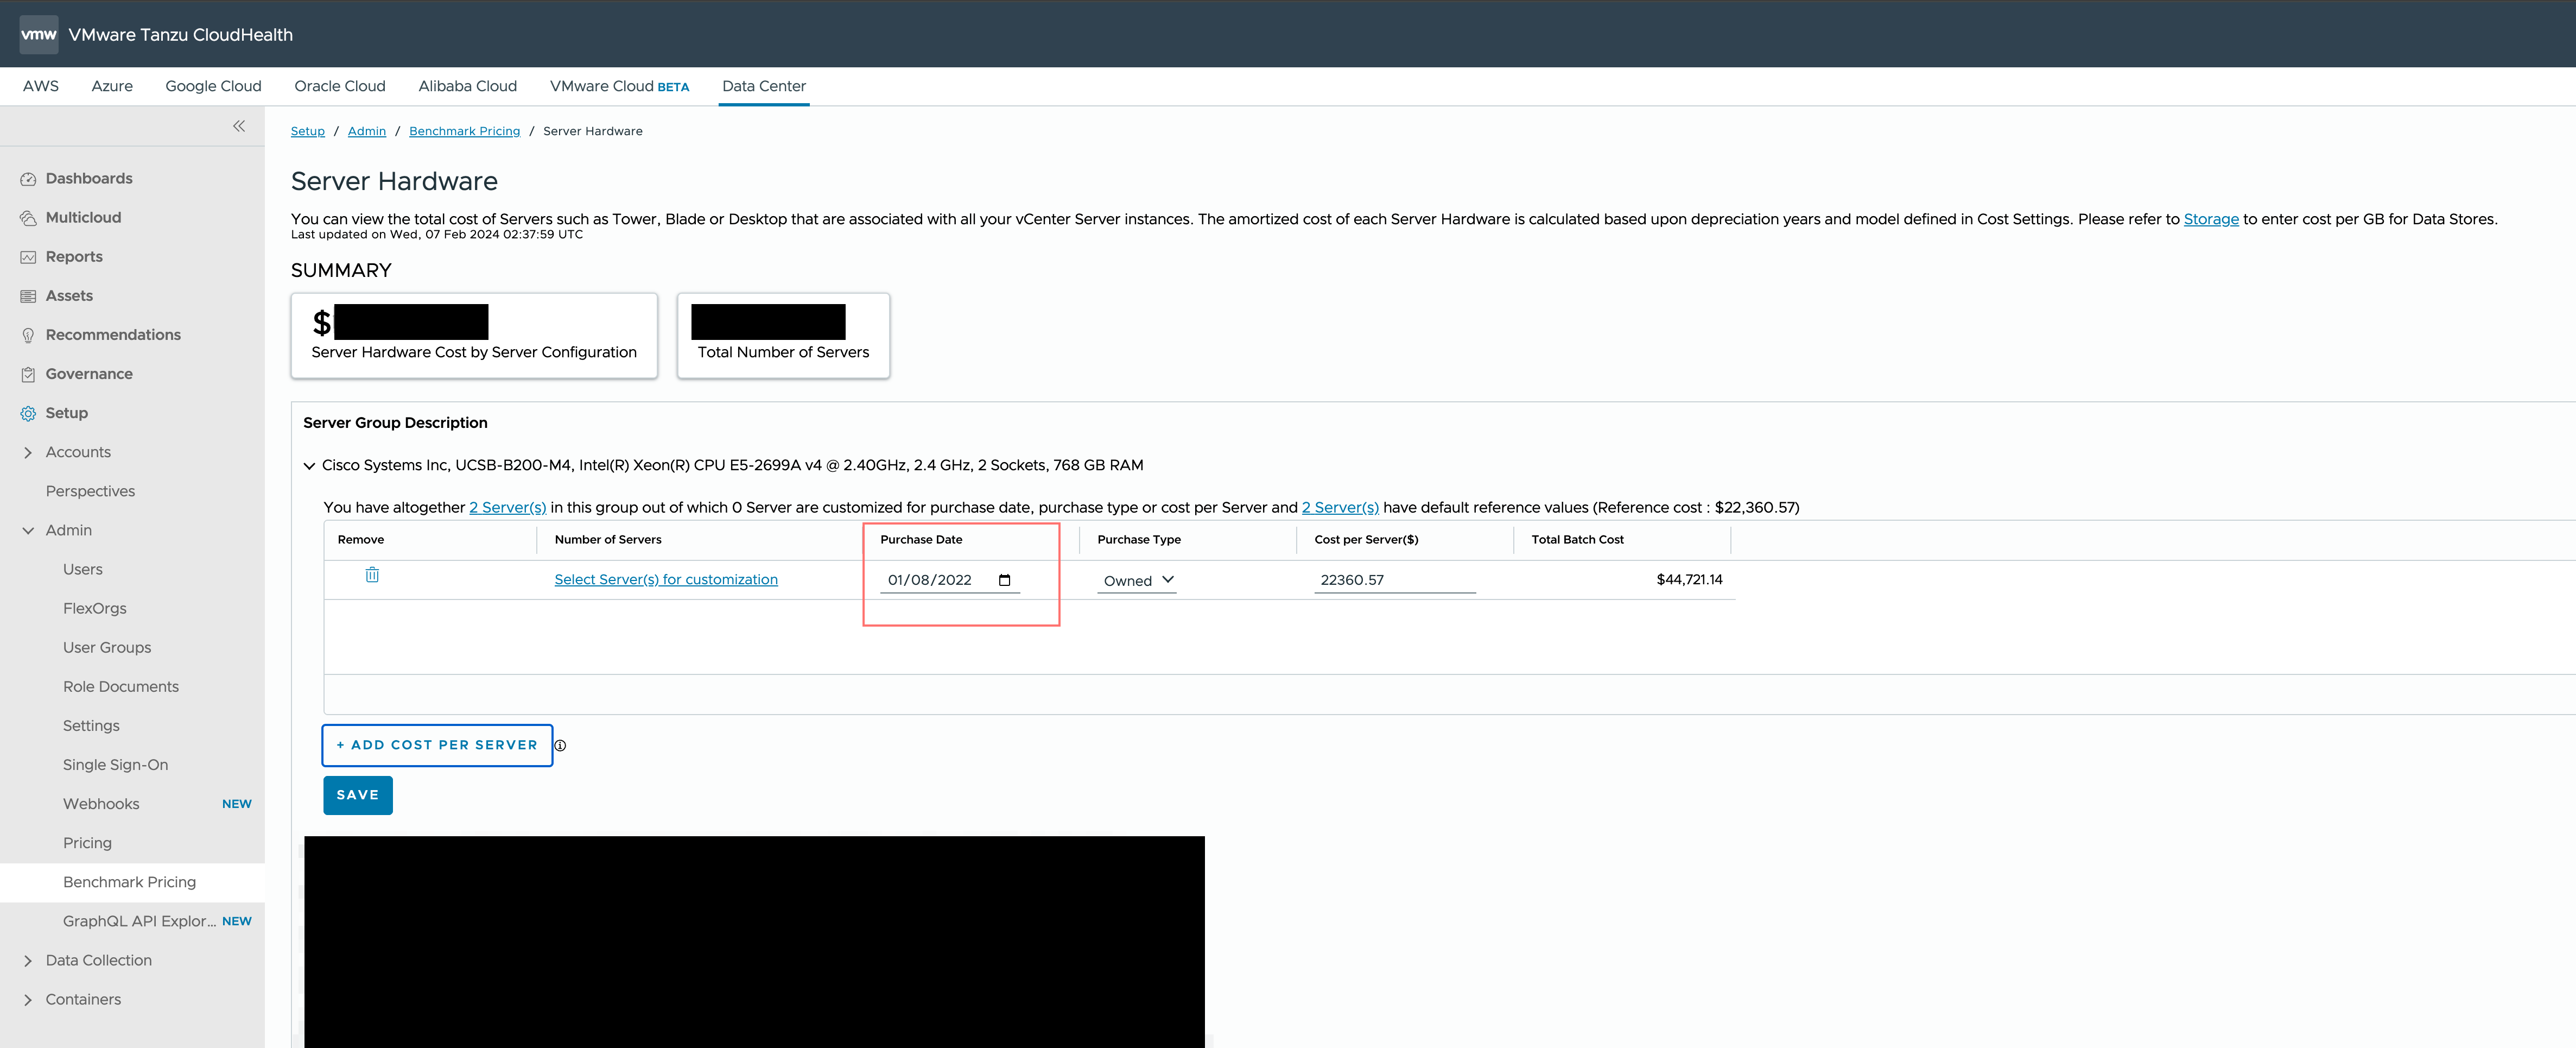Viewport: 2576px width, 1048px height.
Task: Click Add Cost Per Server button
Action: click(x=437, y=745)
